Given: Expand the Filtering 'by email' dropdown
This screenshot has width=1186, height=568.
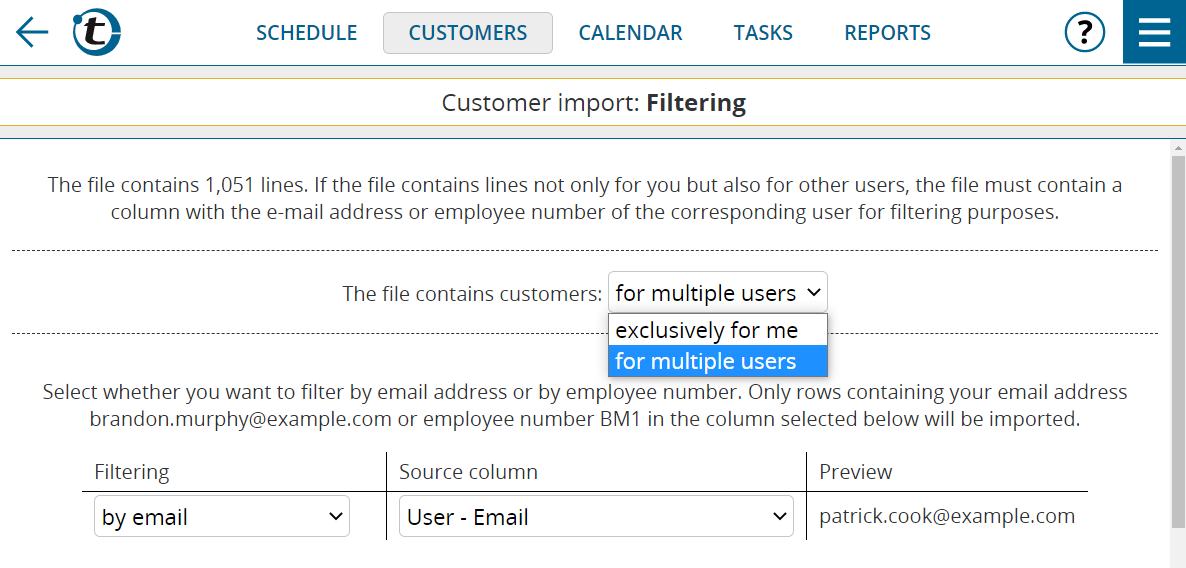Looking at the screenshot, I should (x=221, y=517).
